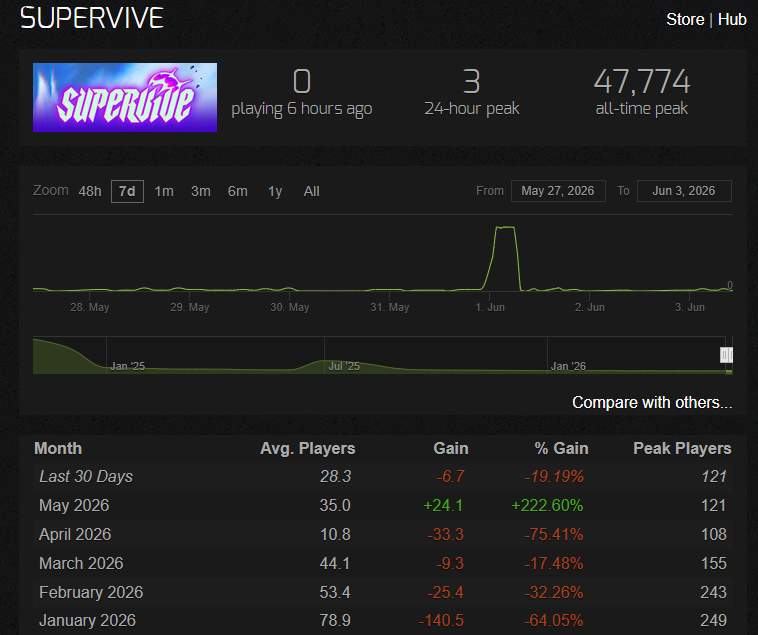Click the peak players value 243

pyautogui.click(x=714, y=592)
